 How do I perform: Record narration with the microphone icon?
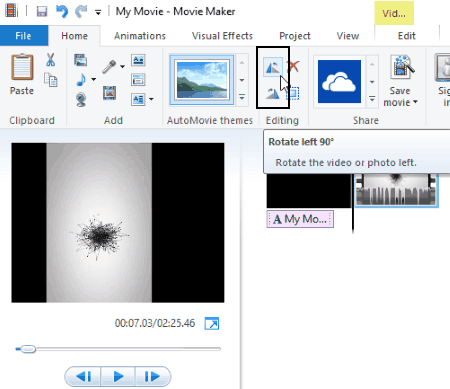tap(109, 67)
